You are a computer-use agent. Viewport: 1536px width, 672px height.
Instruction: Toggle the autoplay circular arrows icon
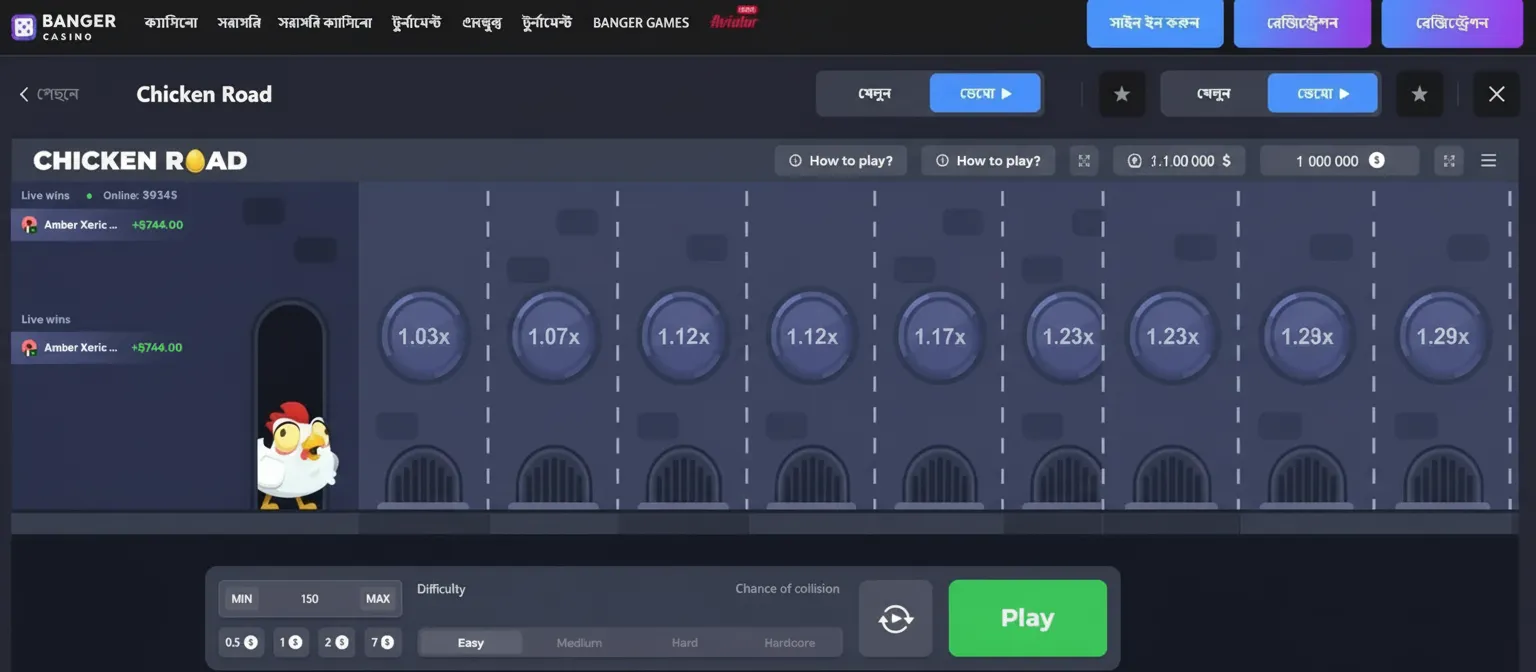tap(895, 619)
